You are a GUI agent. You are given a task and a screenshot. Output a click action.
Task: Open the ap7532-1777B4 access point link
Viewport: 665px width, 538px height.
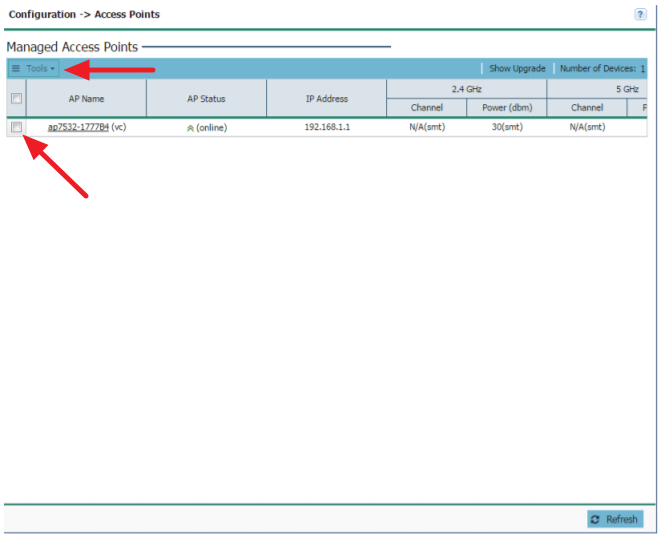[x=78, y=128]
